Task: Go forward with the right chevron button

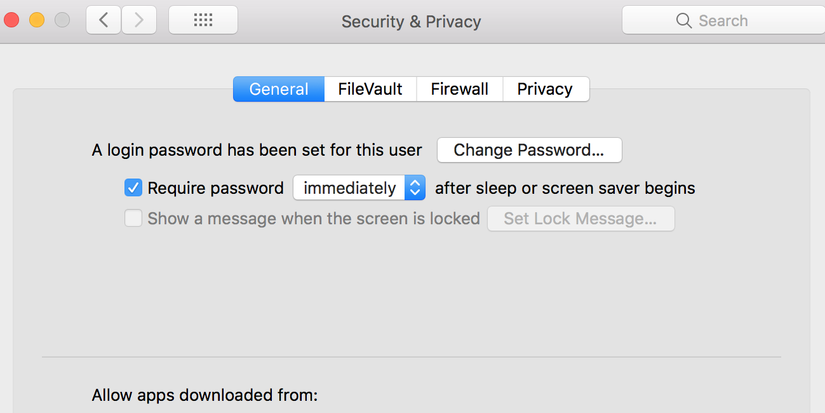Action: 139,20
